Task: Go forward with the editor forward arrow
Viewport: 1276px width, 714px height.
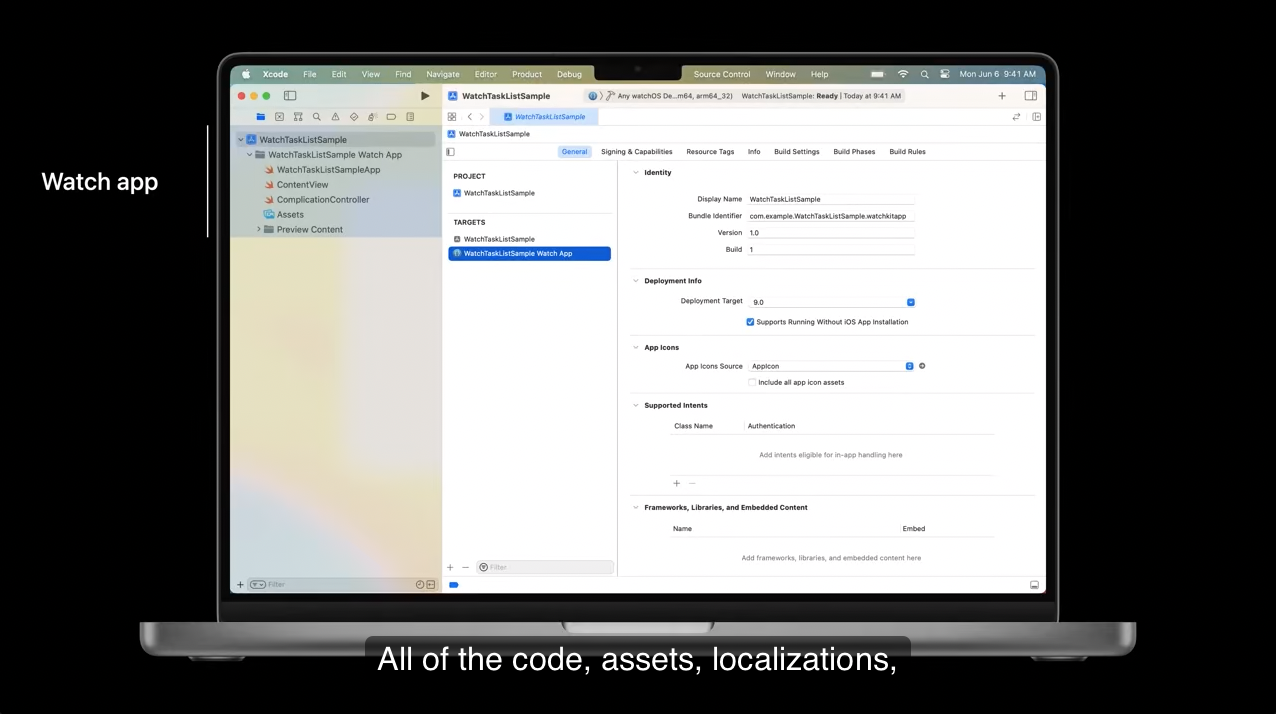Action: pos(481,117)
